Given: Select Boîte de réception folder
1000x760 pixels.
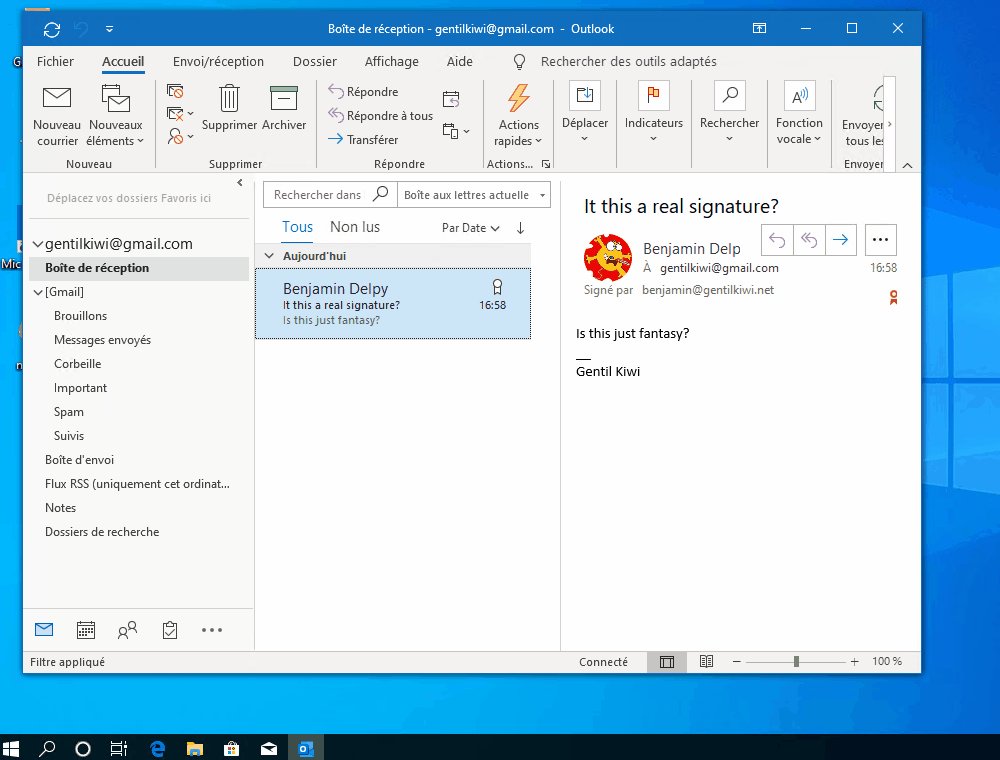Looking at the screenshot, I should (x=139, y=268).
